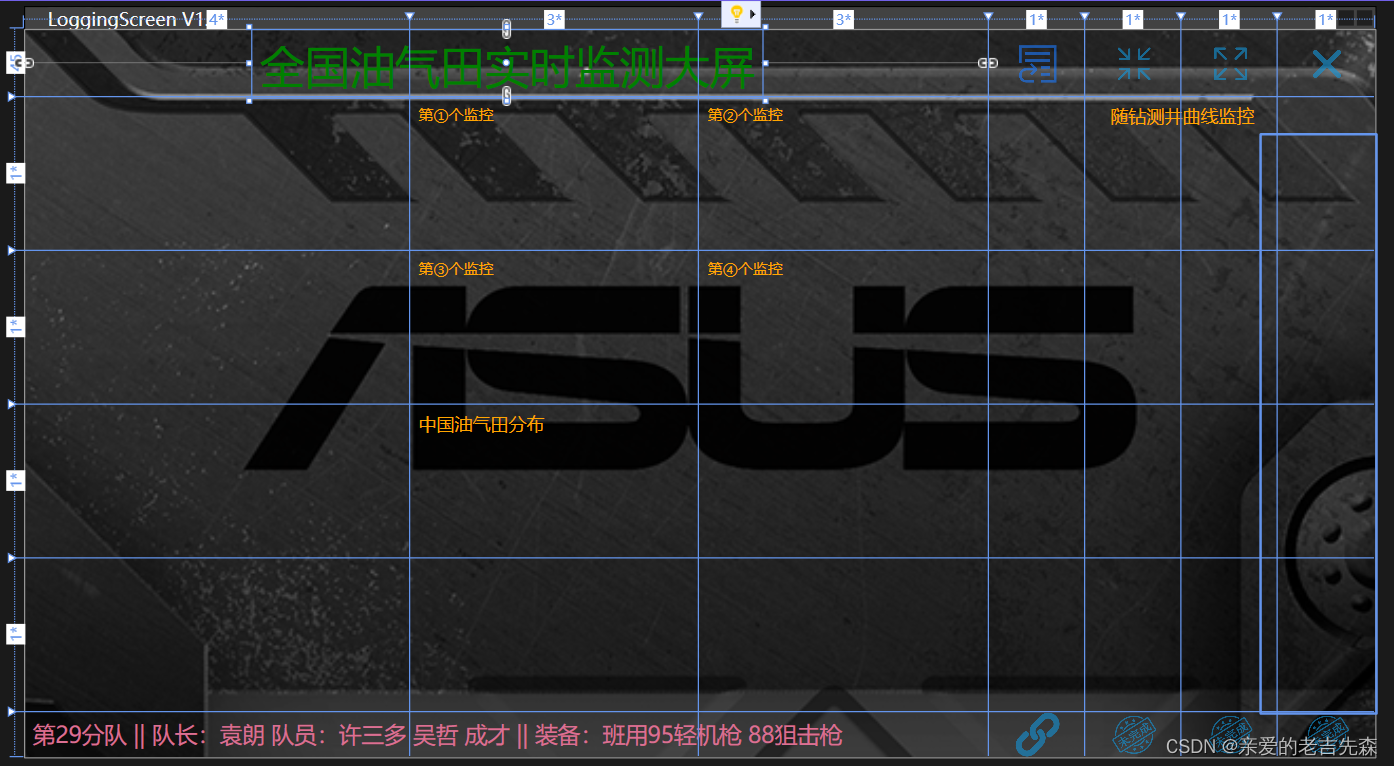Click the LoggingScreen V1 window title
The width and height of the screenshot is (1394, 766).
pyautogui.click(x=126, y=20)
